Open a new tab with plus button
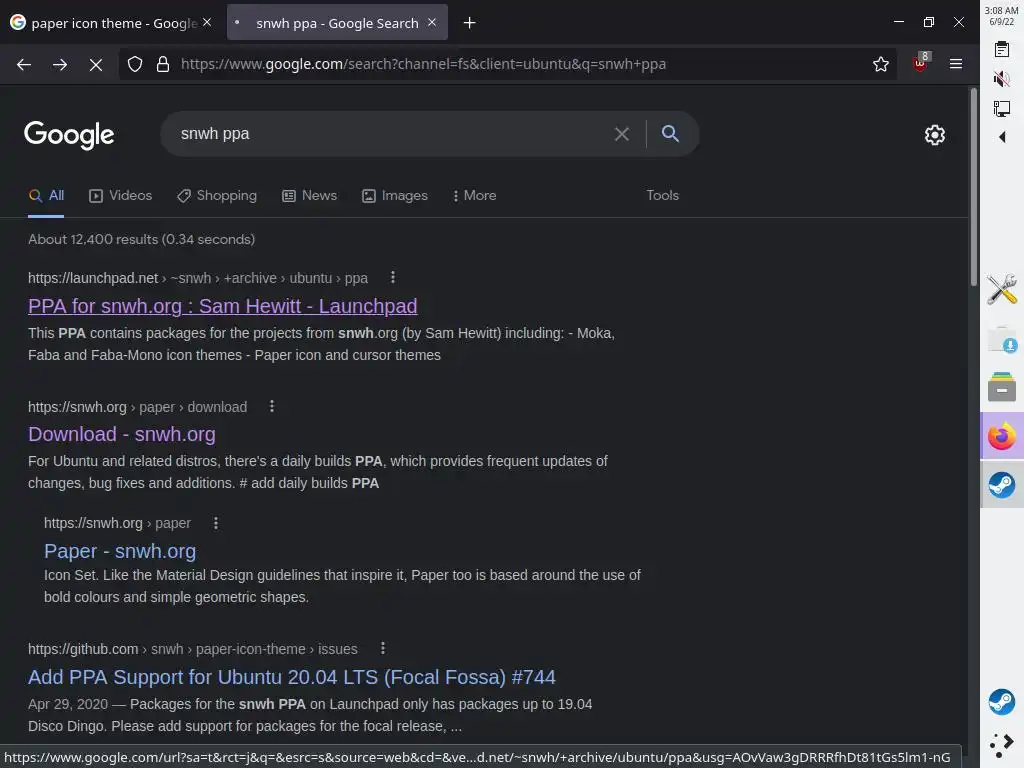1024x768 pixels. (469, 23)
